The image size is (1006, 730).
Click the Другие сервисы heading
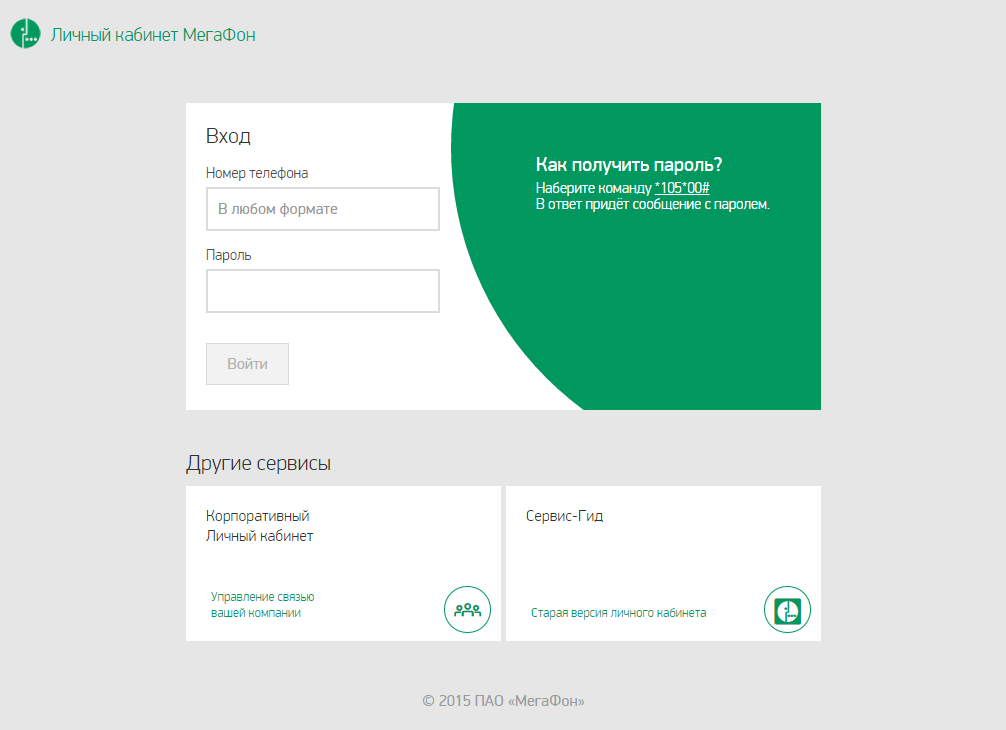pyautogui.click(x=259, y=463)
